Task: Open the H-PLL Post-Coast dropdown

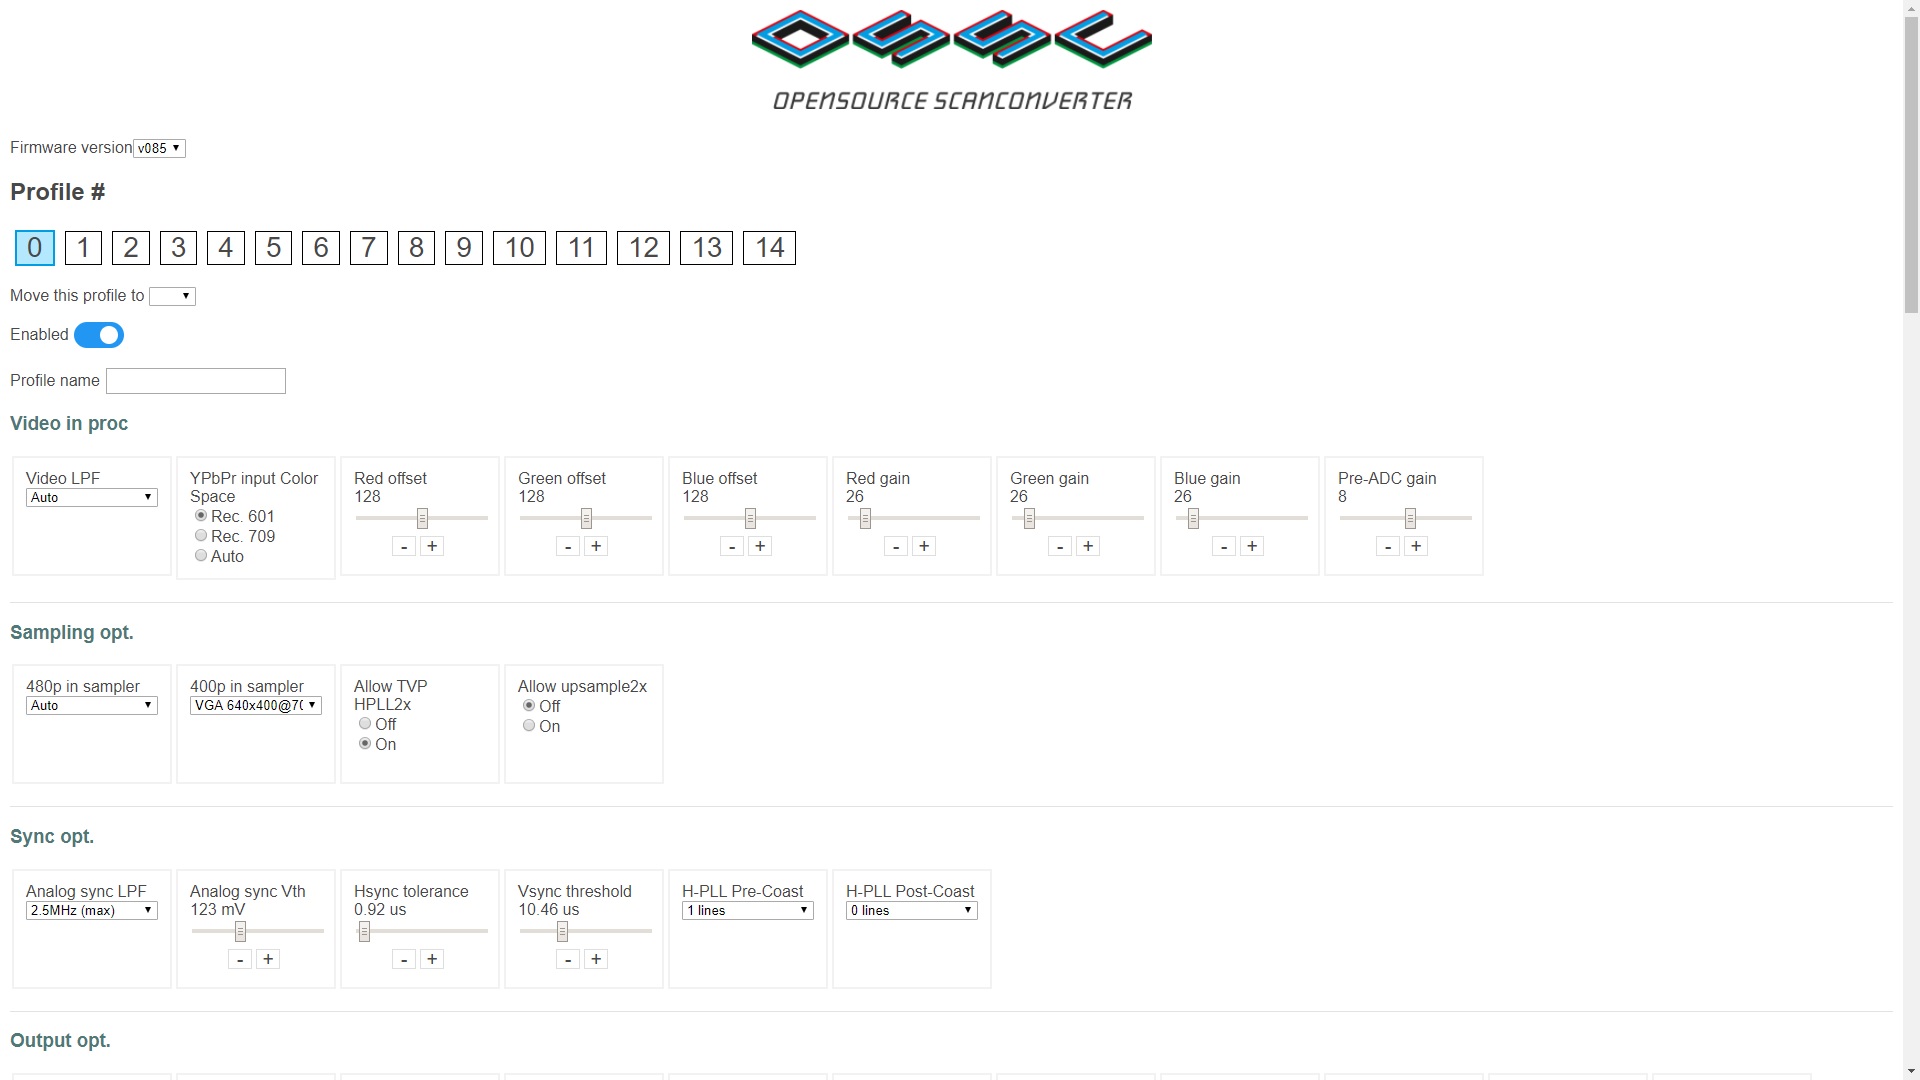Action: point(911,911)
